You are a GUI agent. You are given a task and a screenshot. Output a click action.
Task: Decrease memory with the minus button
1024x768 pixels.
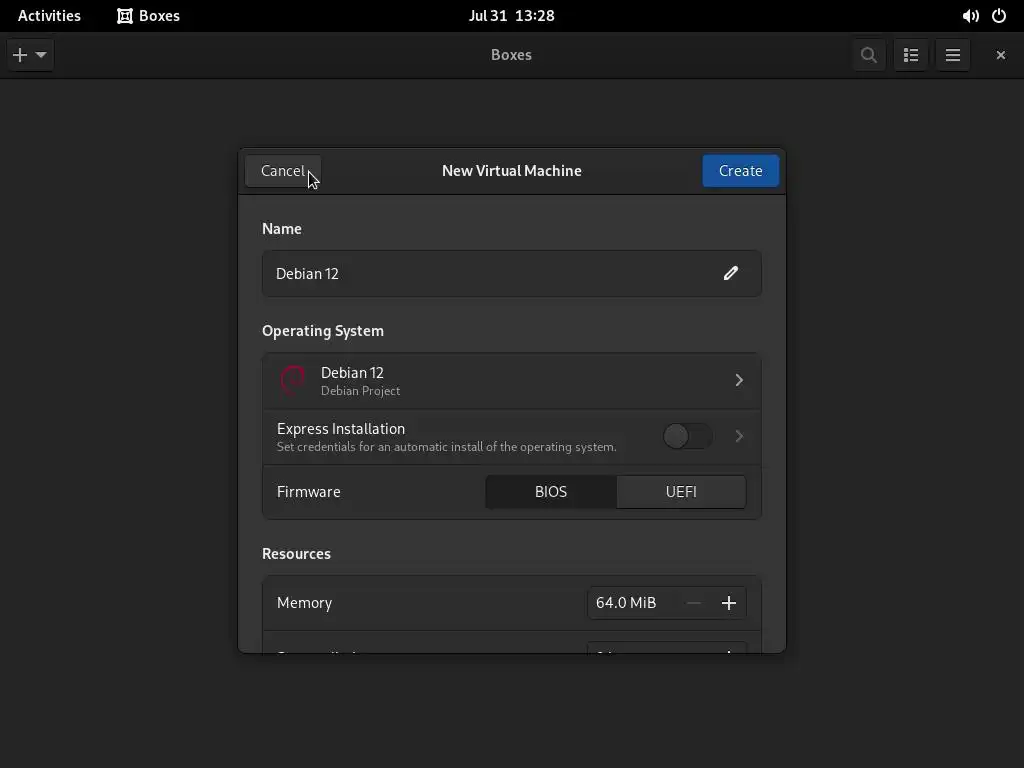point(694,603)
